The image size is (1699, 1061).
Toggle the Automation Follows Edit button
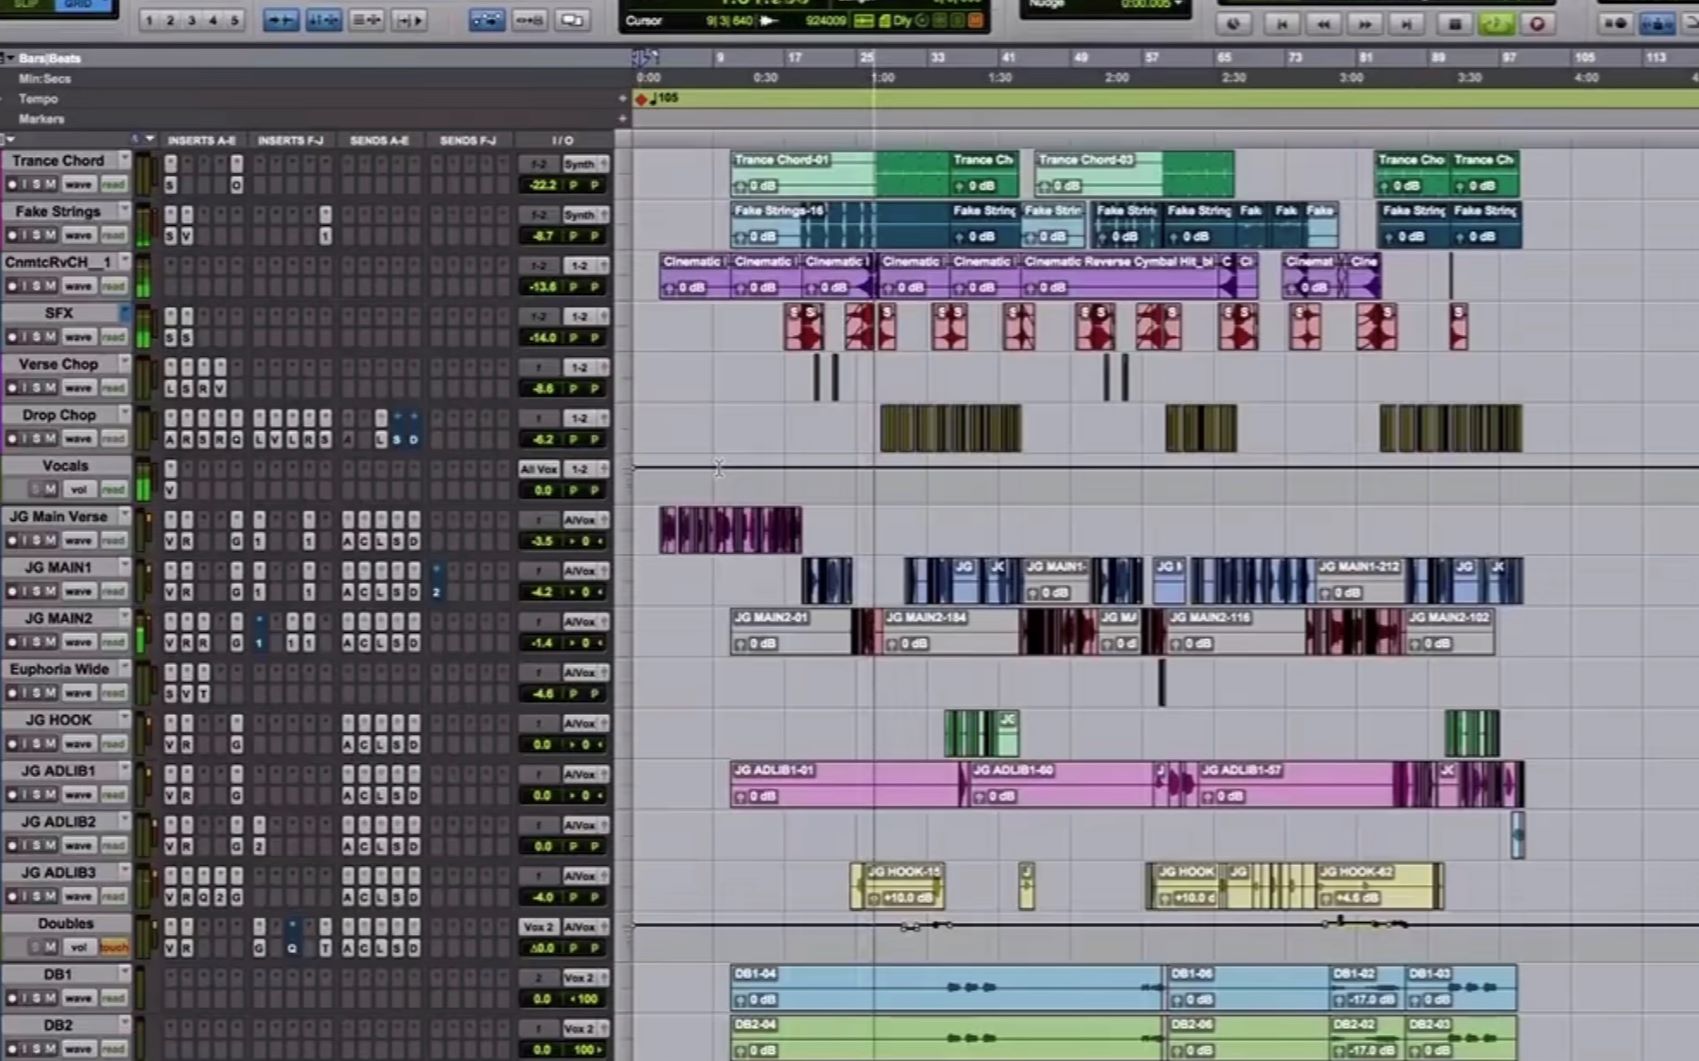tap(486, 20)
